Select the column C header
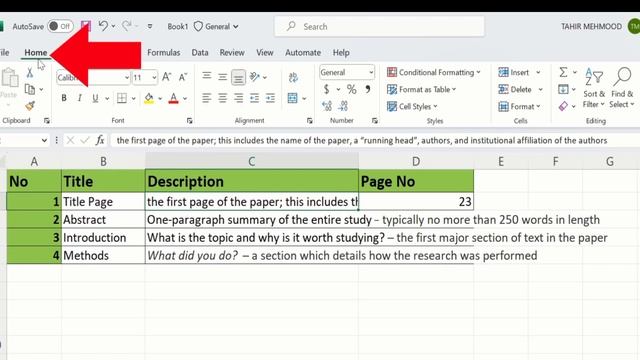Viewport: 640px width, 360px height. coord(252,161)
